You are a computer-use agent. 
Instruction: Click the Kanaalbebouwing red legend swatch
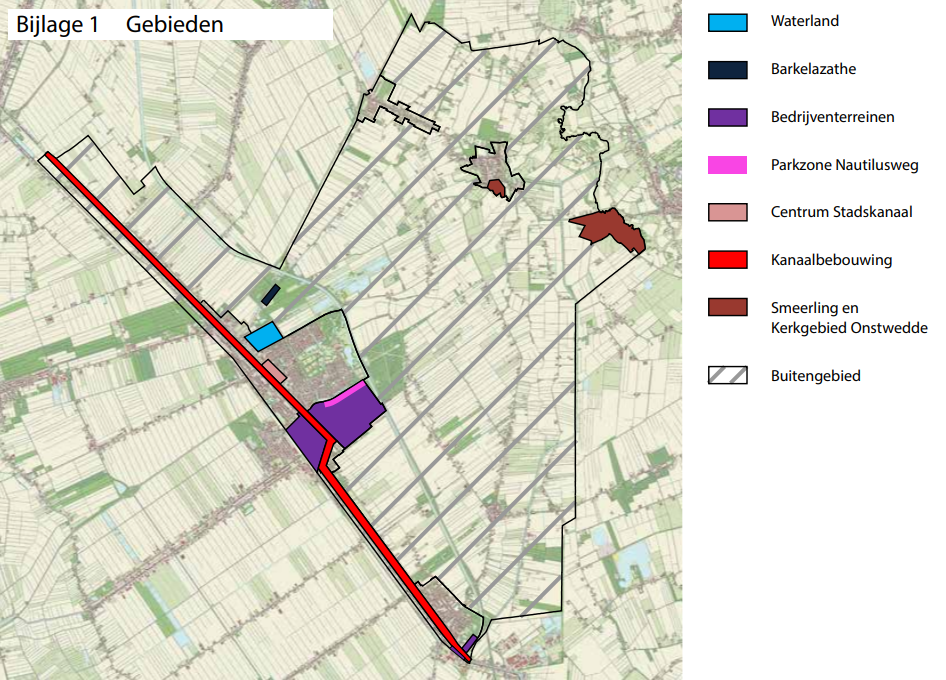[728, 259]
